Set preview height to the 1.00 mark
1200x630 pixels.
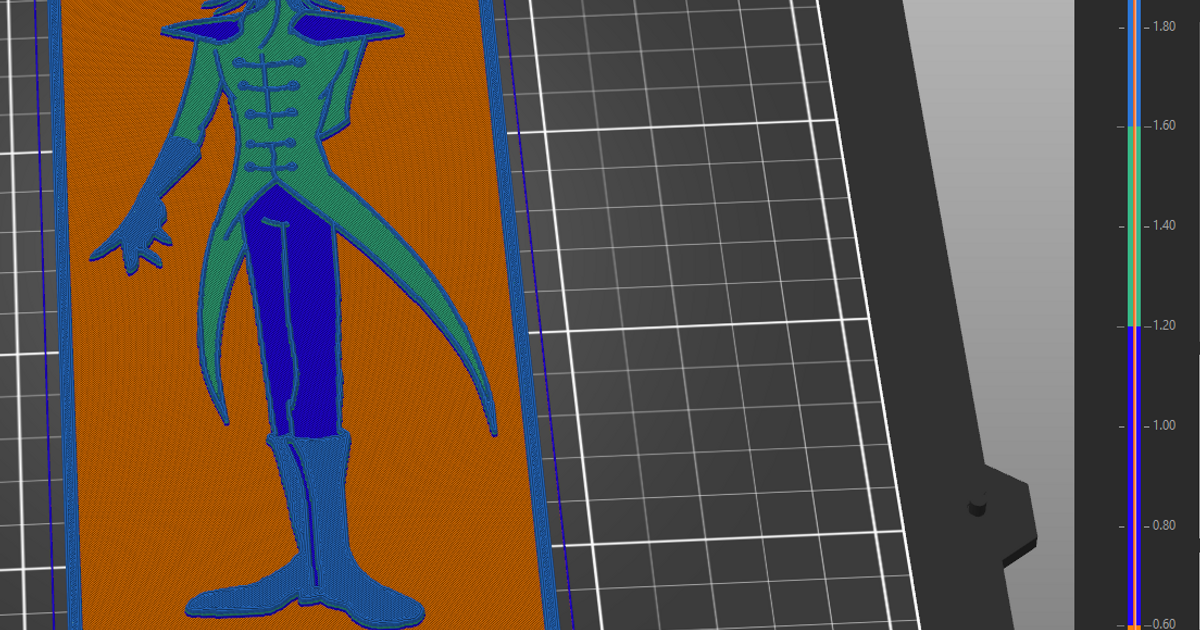[1133, 424]
